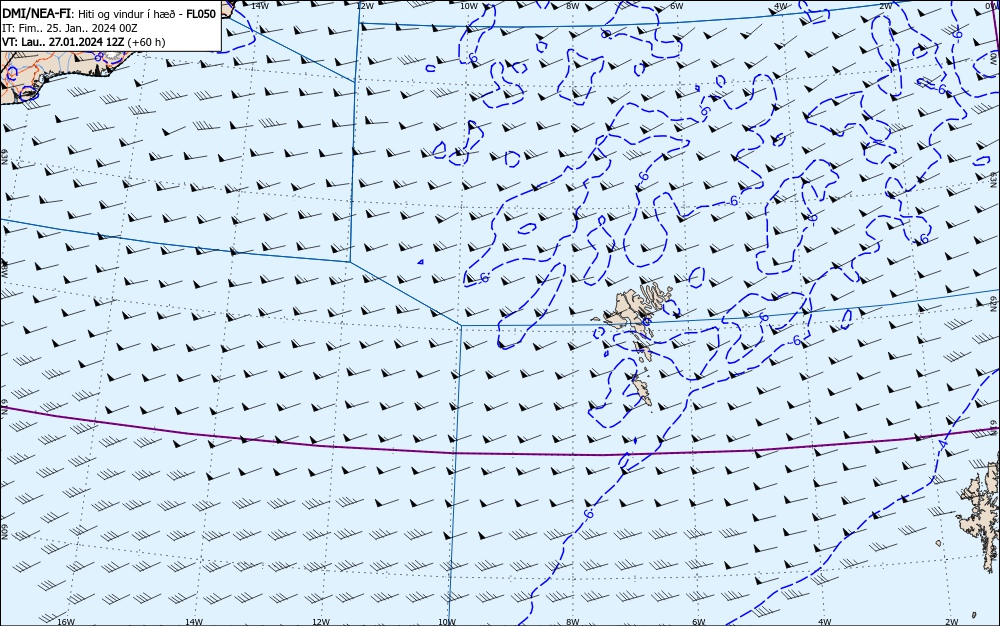Click the 12W longitude label on bottom edge
Screen dimensions: 1000x626
321,622
